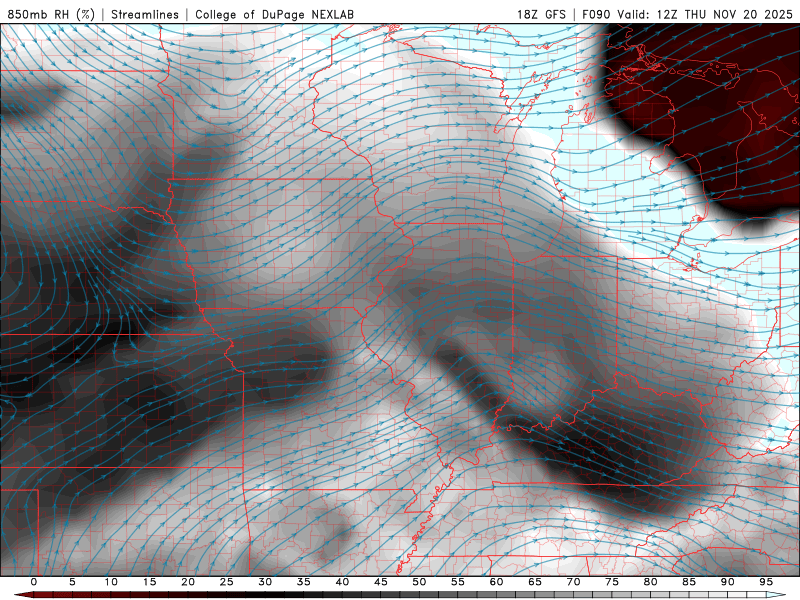Click the "15" value on the RH scale
800x600 pixels.
pos(149,582)
